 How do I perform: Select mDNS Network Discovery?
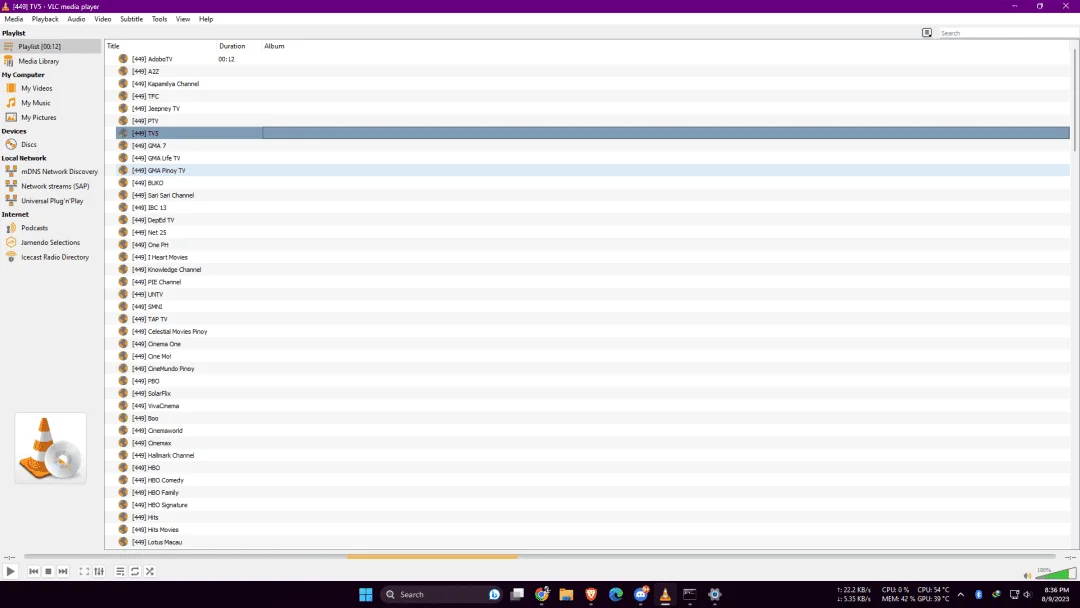click(51, 171)
